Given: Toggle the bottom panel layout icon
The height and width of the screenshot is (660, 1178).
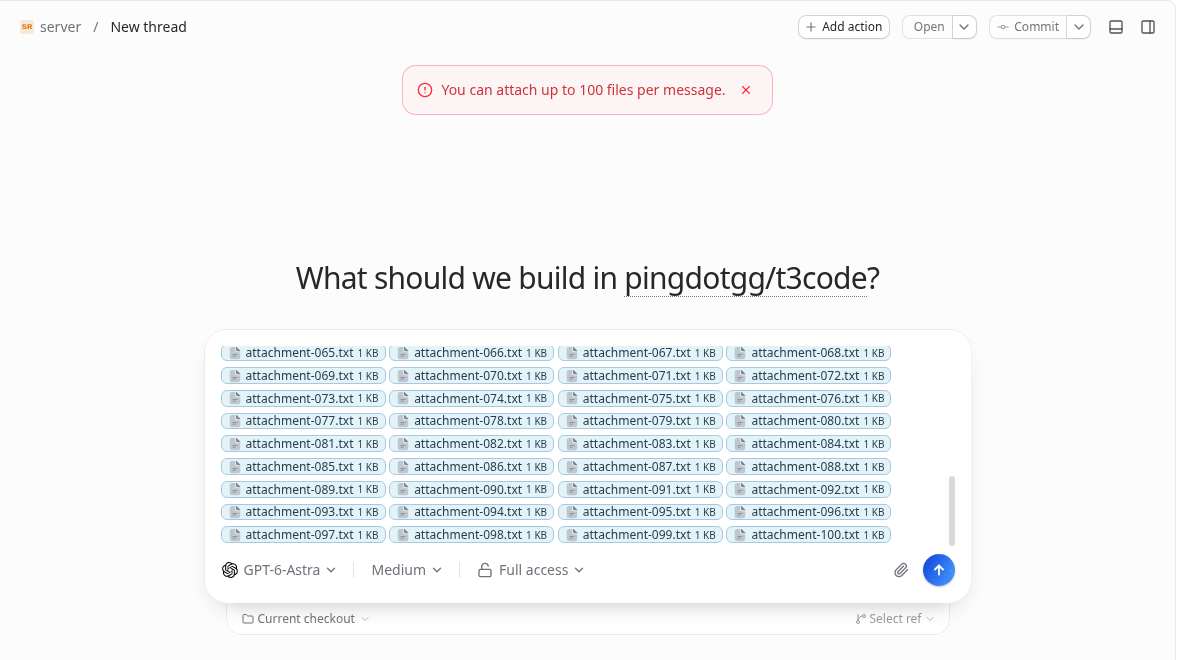Looking at the screenshot, I should point(1116,27).
